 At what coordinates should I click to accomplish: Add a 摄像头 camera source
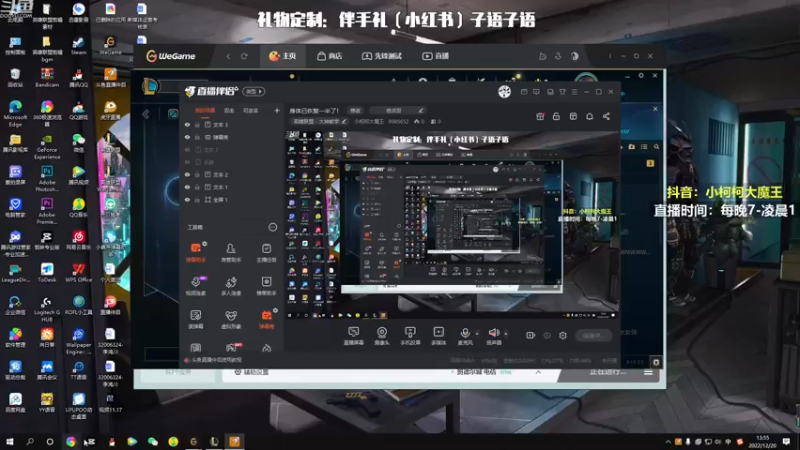point(382,336)
